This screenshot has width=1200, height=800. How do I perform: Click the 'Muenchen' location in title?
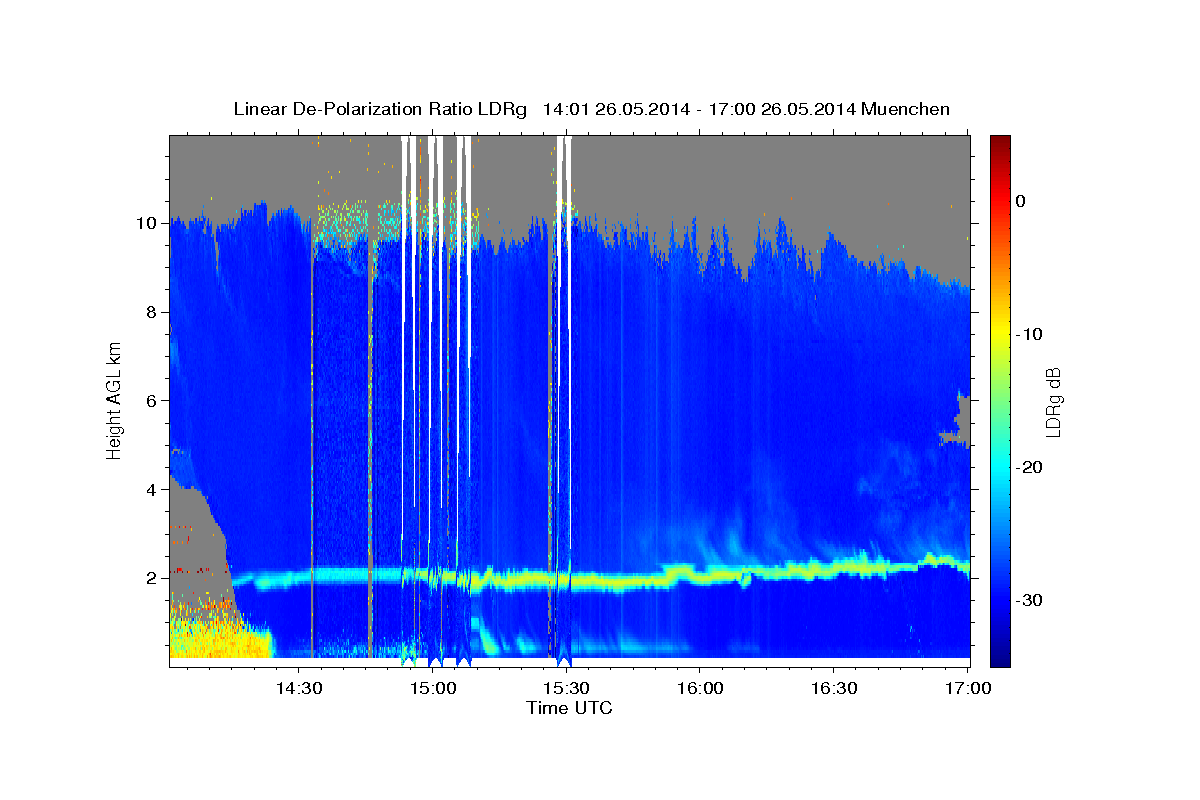[x=906, y=109]
